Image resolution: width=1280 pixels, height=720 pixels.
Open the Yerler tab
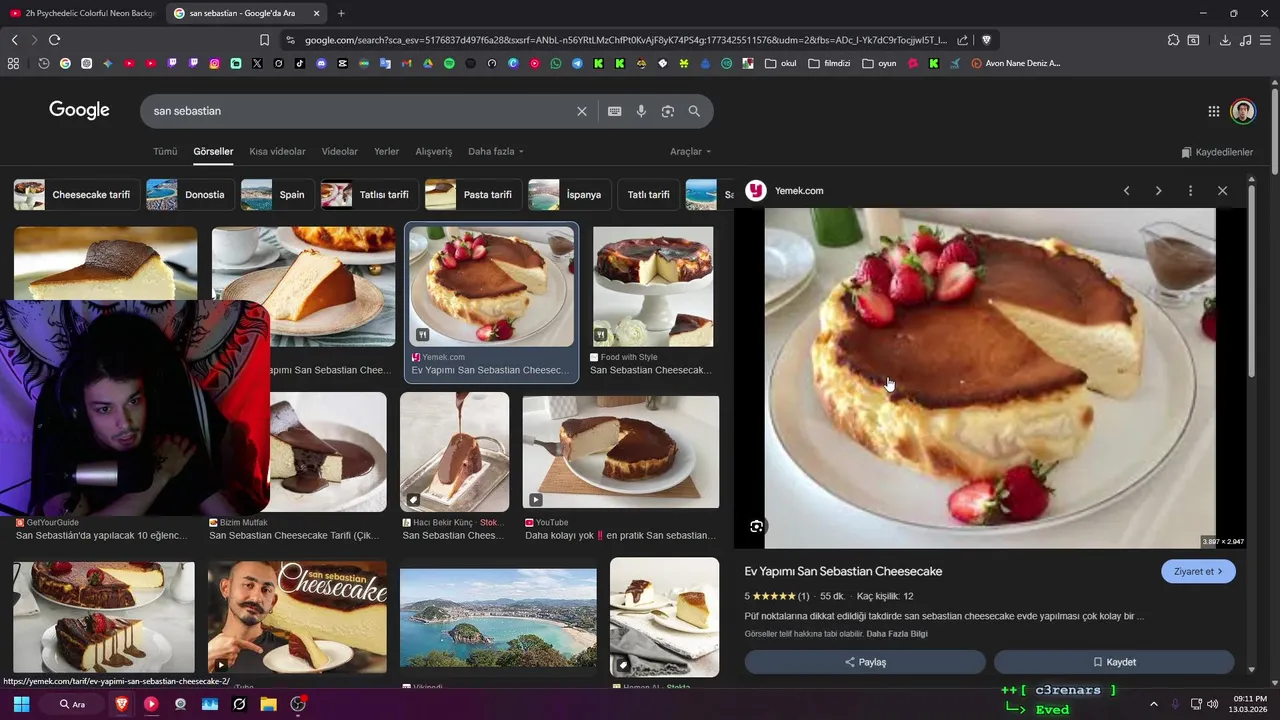[386, 152]
